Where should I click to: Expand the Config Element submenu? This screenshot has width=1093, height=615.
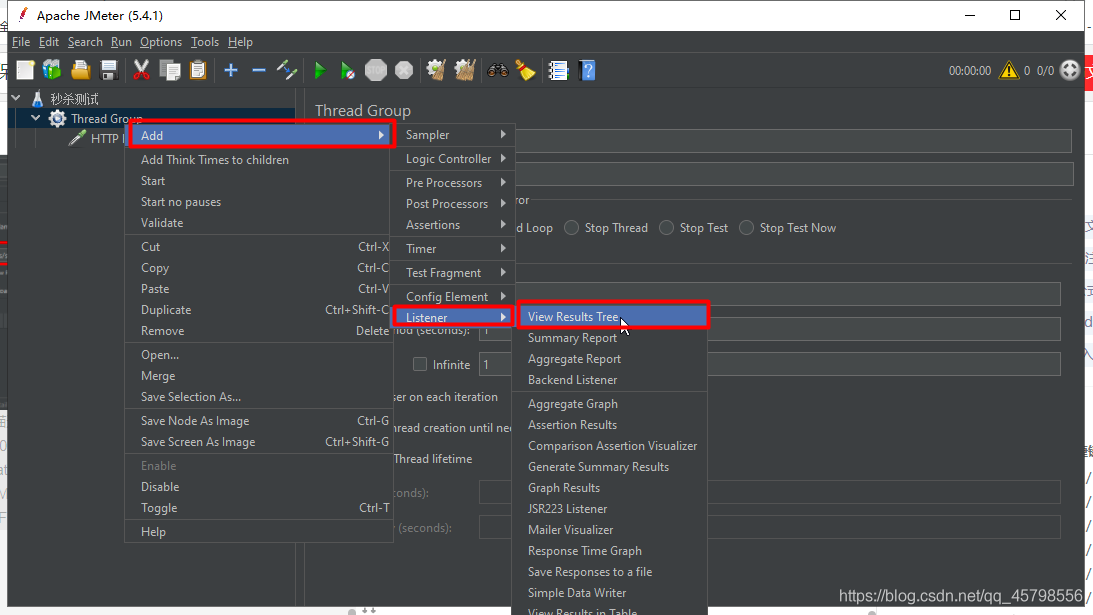[x=454, y=296]
